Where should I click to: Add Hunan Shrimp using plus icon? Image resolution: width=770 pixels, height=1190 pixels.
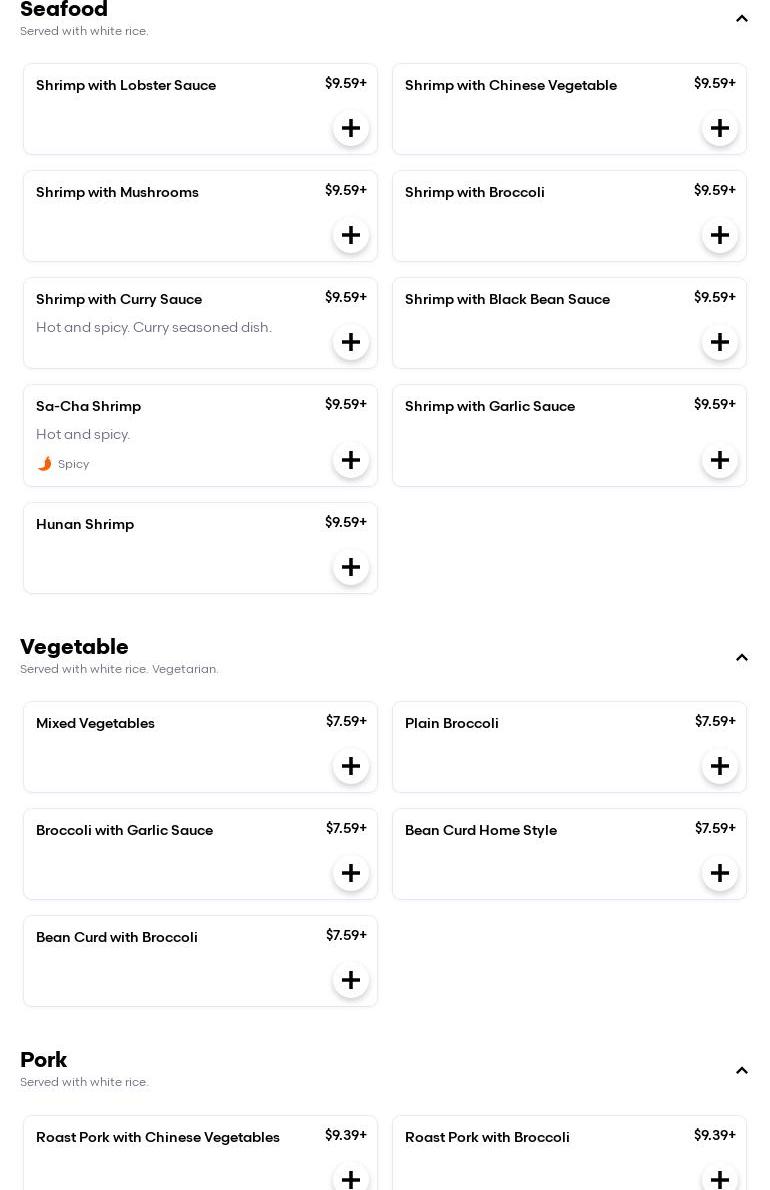point(351,567)
